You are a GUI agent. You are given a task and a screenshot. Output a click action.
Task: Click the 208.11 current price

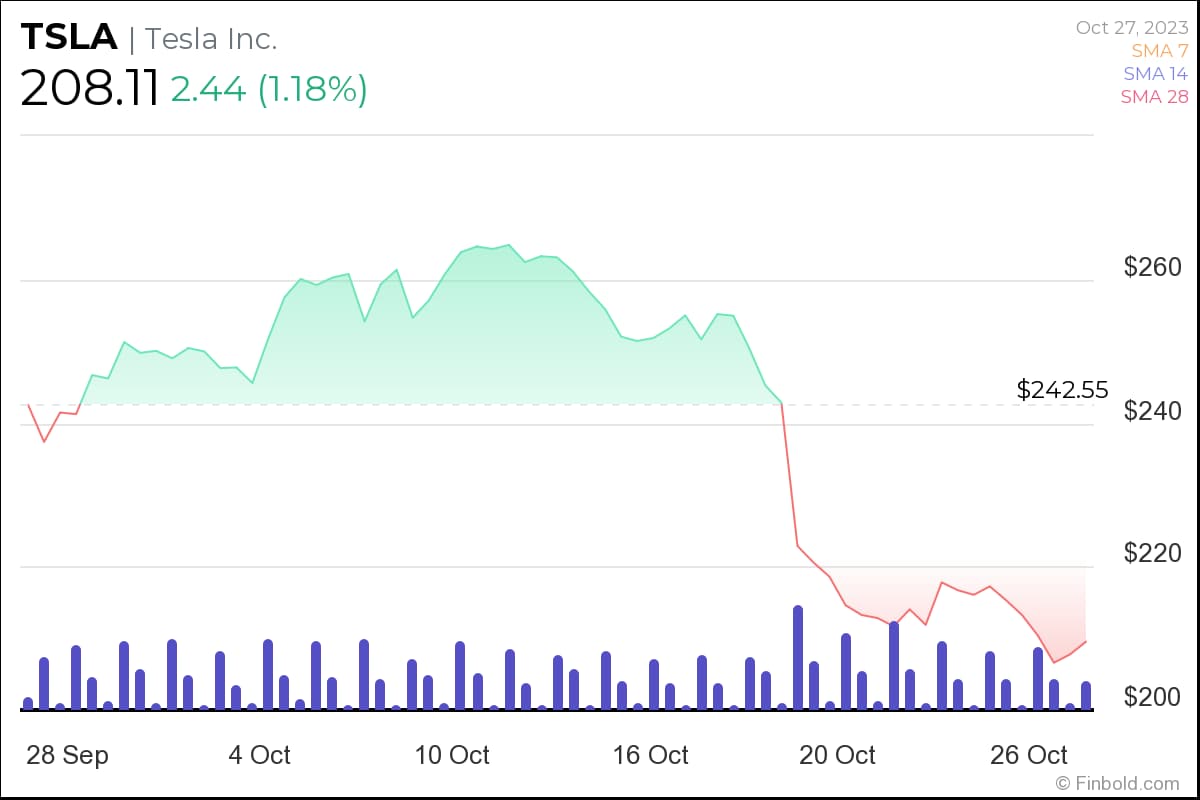coord(89,90)
